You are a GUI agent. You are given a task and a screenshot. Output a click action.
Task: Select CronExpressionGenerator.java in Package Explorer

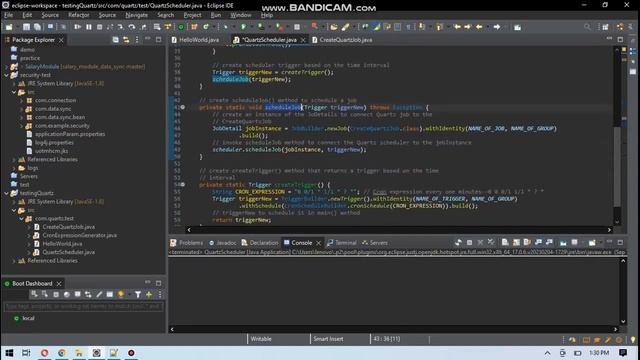coord(80,236)
